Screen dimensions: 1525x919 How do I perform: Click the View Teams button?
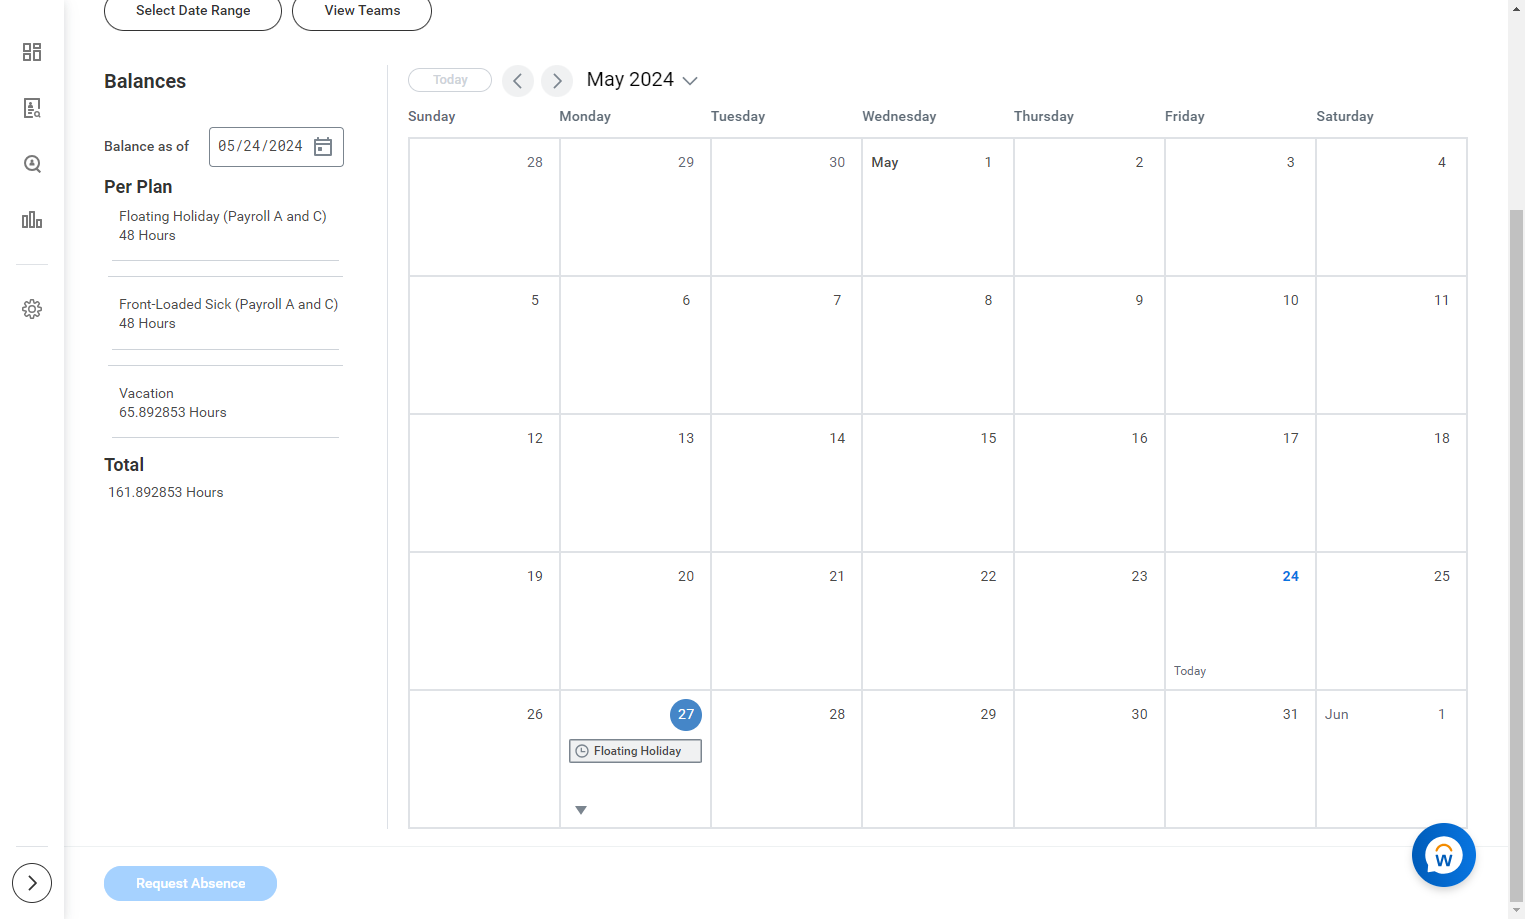pos(362,11)
